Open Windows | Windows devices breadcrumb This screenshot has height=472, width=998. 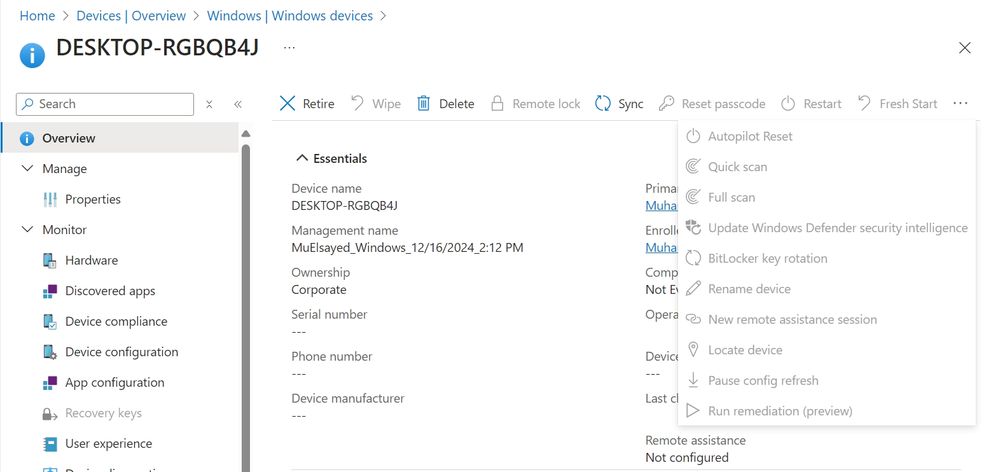[290, 16]
